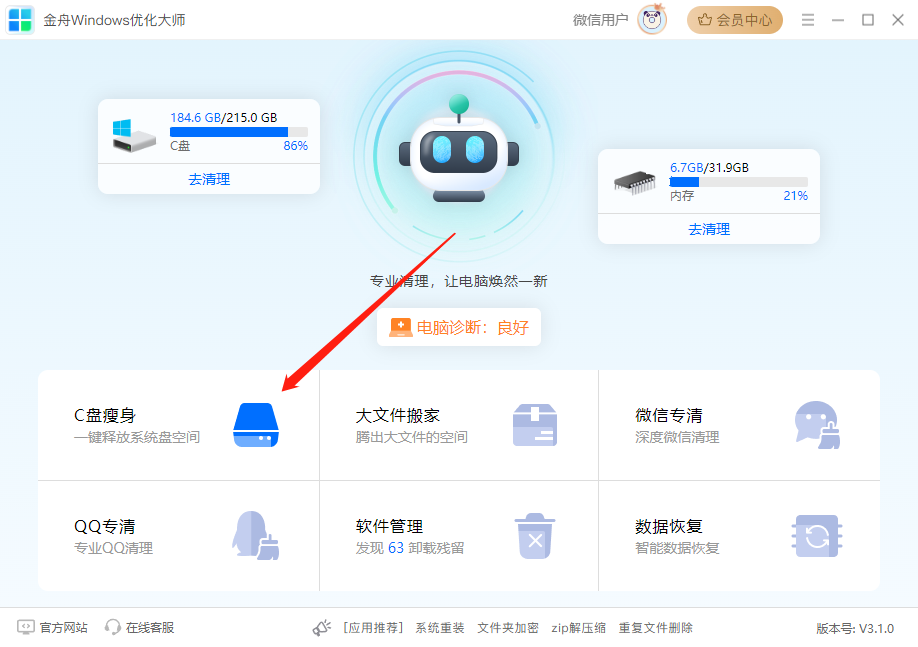The width and height of the screenshot is (918, 647).
Task: Select the QQ专清 title text
Action: tap(105, 526)
